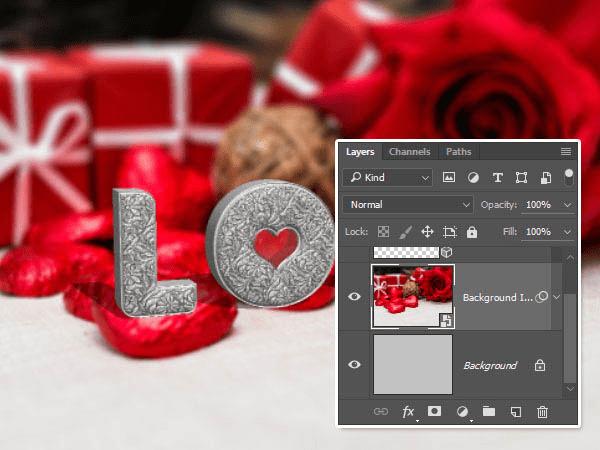Filter for smart object layers icon
The width and height of the screenshot is (600, 450).
click(546, 178)
